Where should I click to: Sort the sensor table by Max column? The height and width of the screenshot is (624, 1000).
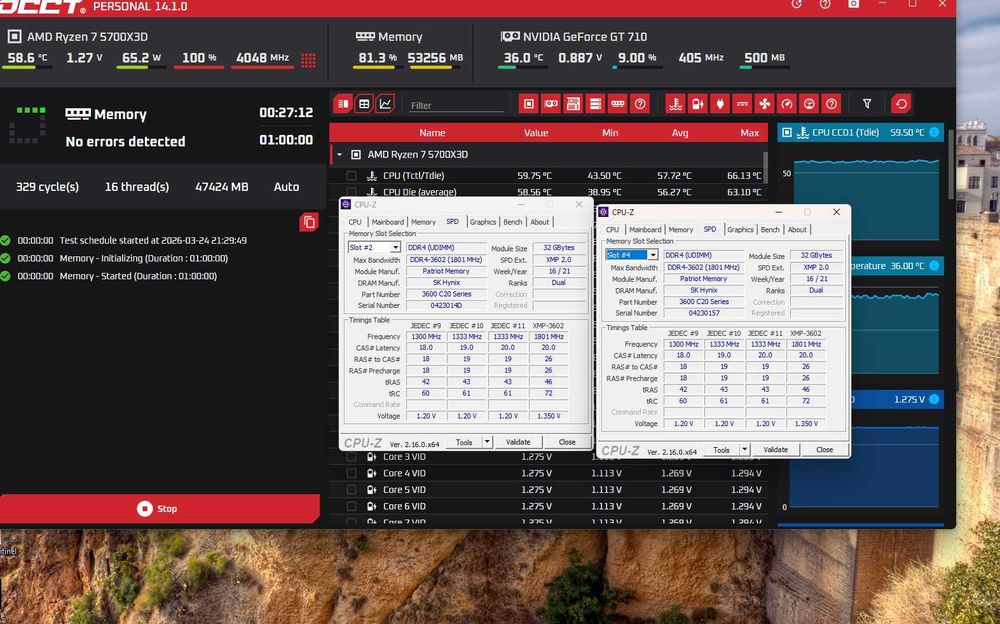[x=749, y=133]
